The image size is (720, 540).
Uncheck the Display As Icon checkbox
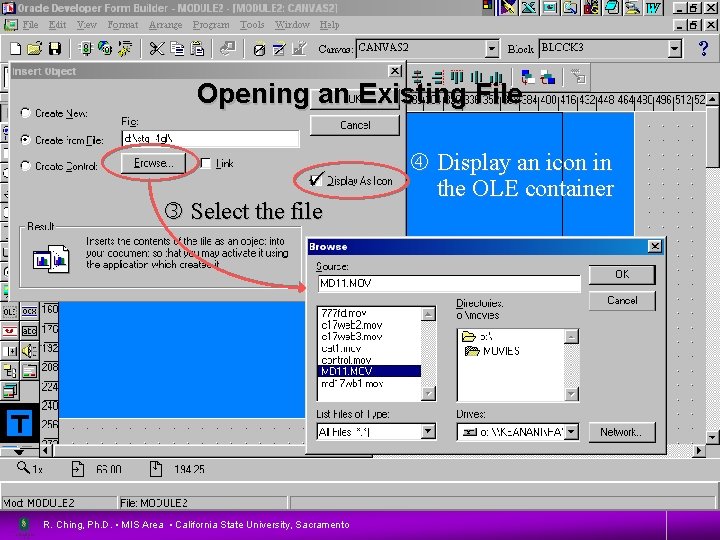click(315, 180)
